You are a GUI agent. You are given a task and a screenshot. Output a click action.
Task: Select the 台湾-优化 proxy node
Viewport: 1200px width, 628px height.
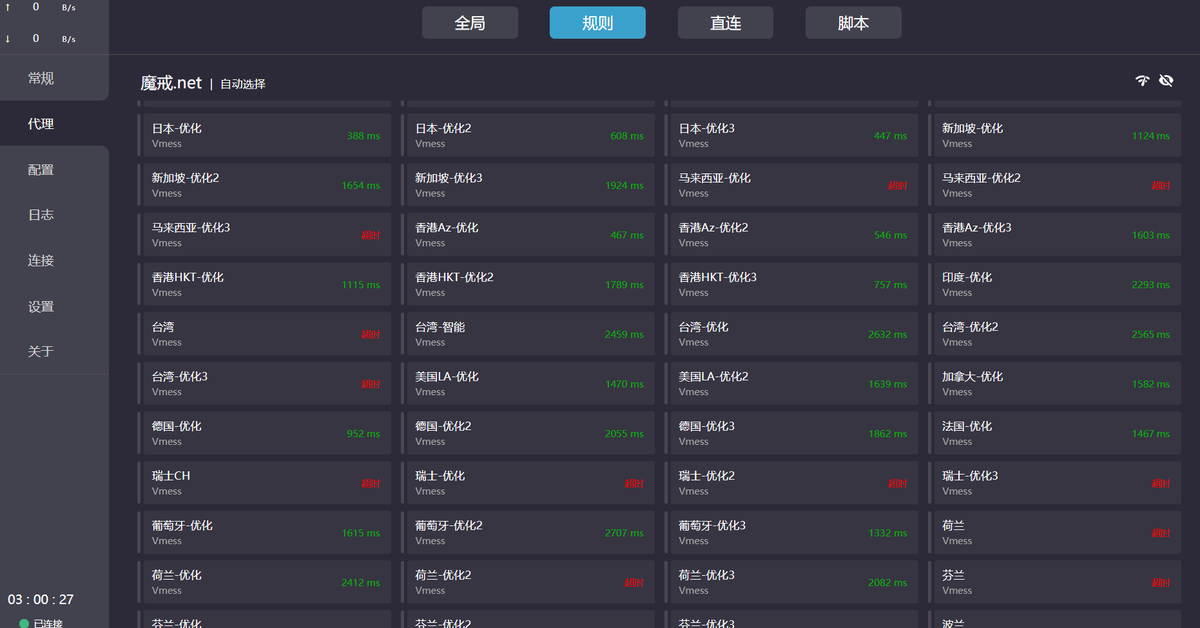coord(791,334)
